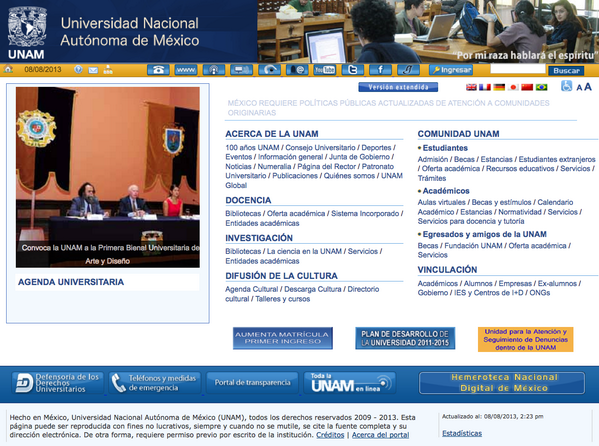The image size is (599, 446).
Task: Go to the home page icon
Action: point(8,70)
